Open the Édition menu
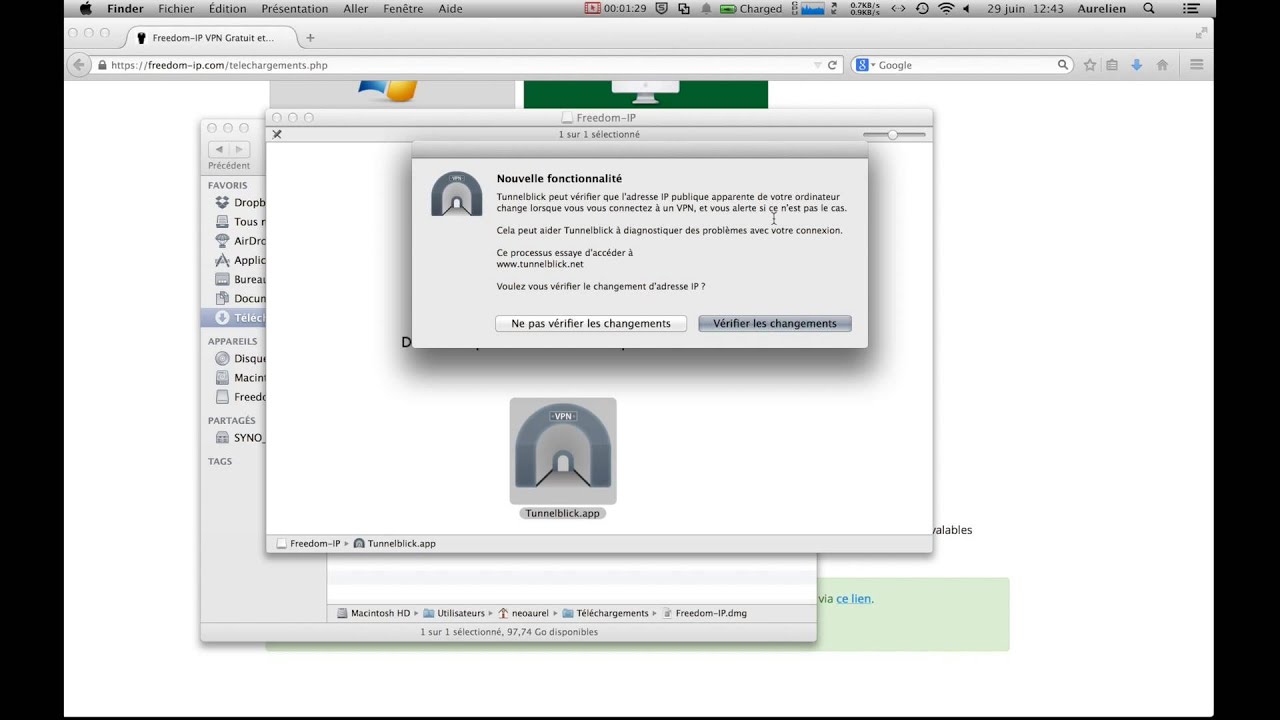Image resolution: width=1280 pixels, height=720 pixels. (228, 9)
